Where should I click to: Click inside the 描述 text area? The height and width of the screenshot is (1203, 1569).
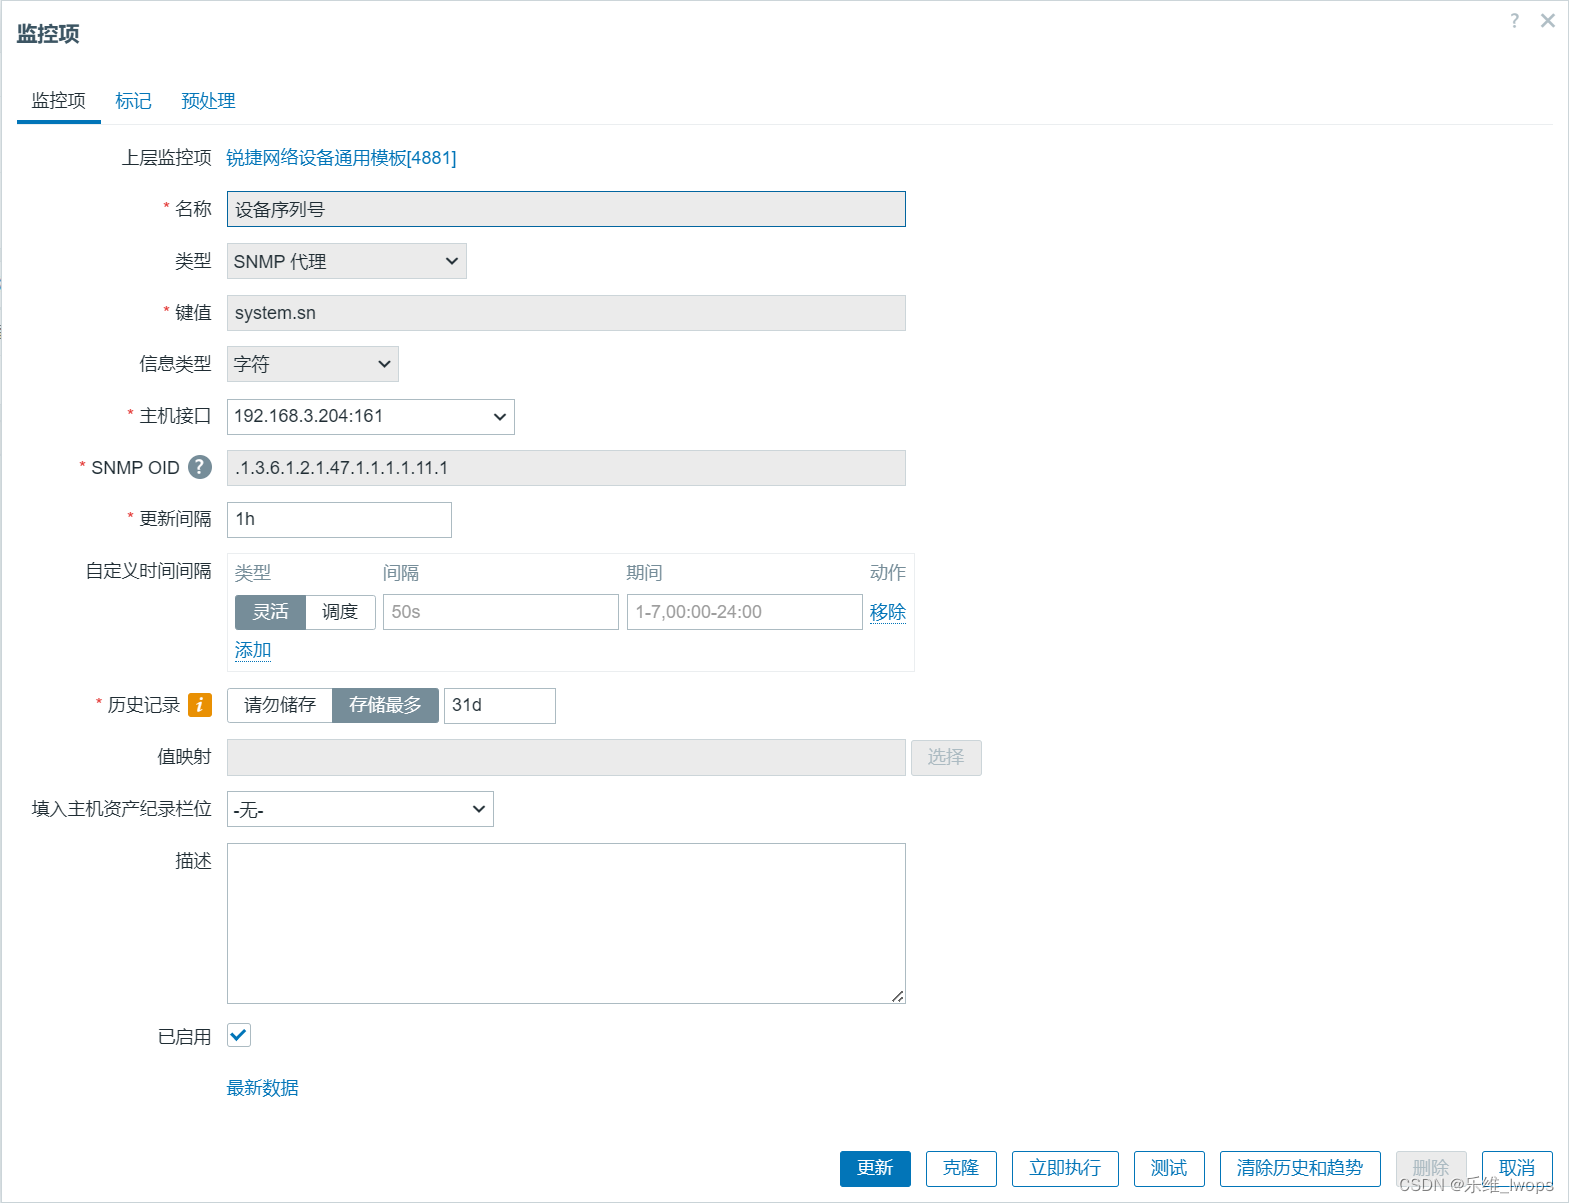tap(566, 923)
